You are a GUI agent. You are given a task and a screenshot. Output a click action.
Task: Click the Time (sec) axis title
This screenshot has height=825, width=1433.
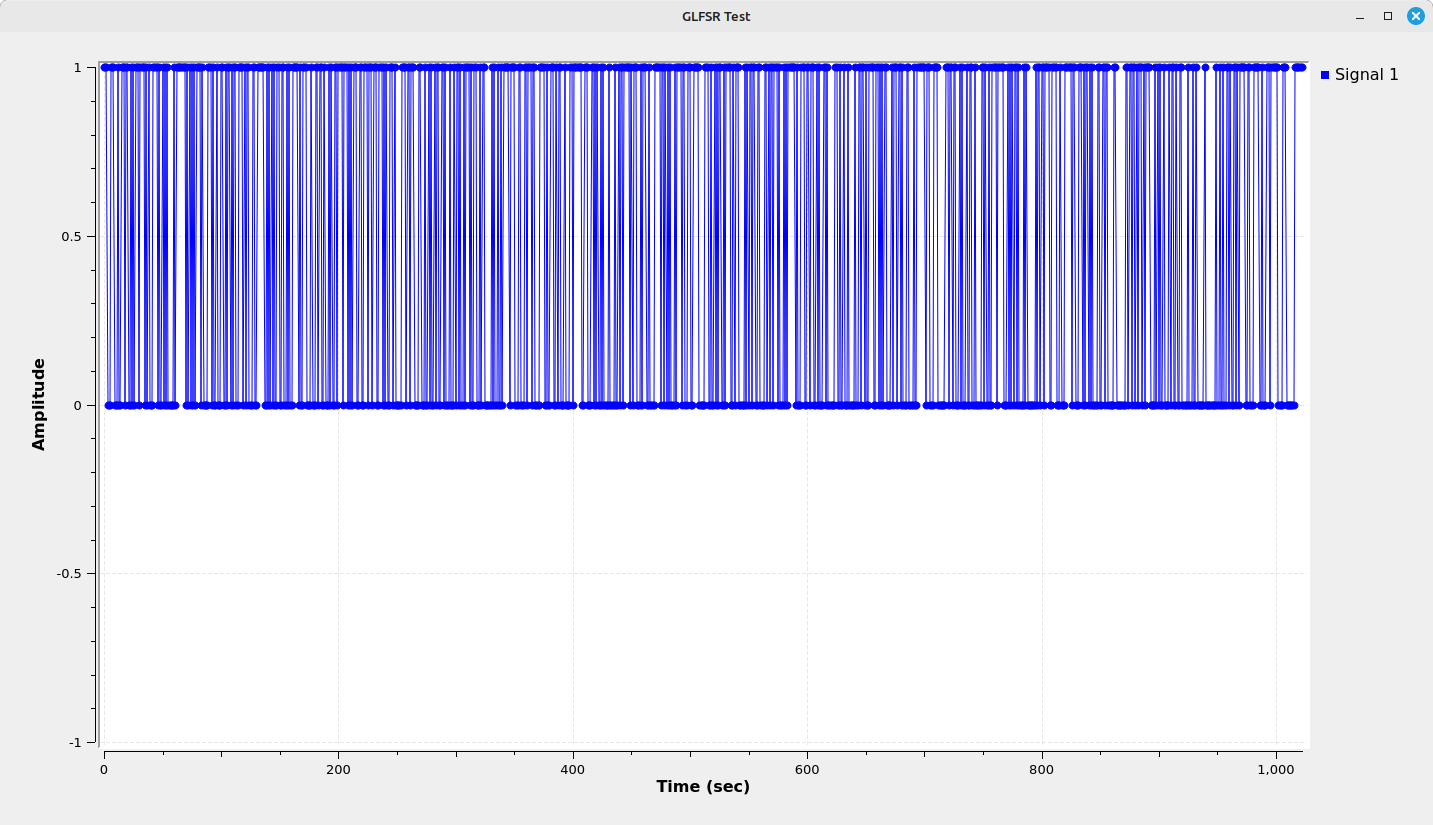tap(703, 787)
